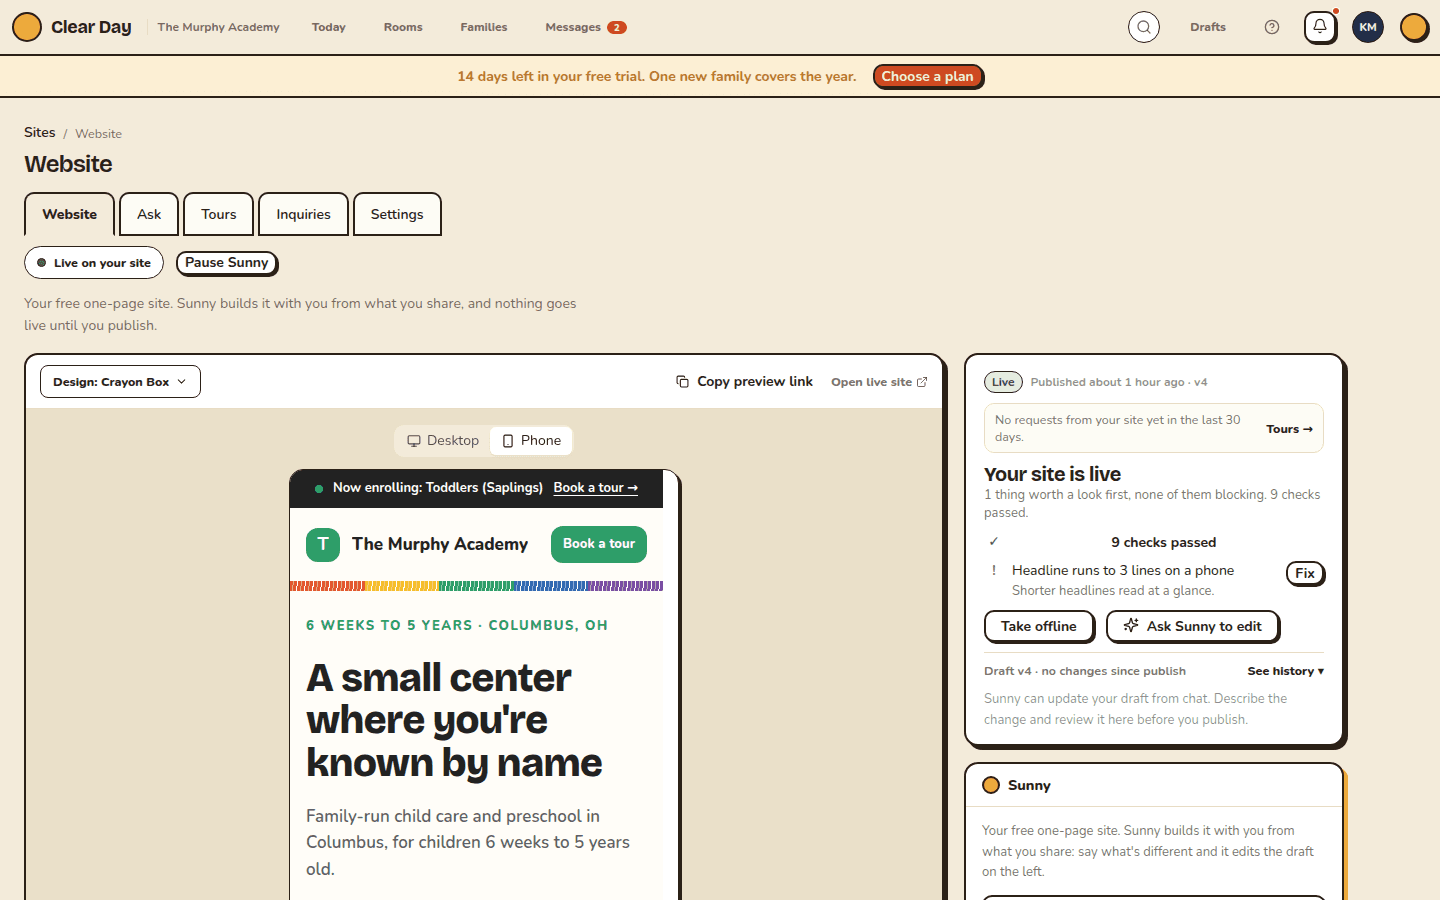This screenshot has width=1440, height=900.
Task: Open notifications bell icon
Action: click(x=1320, y=27)
